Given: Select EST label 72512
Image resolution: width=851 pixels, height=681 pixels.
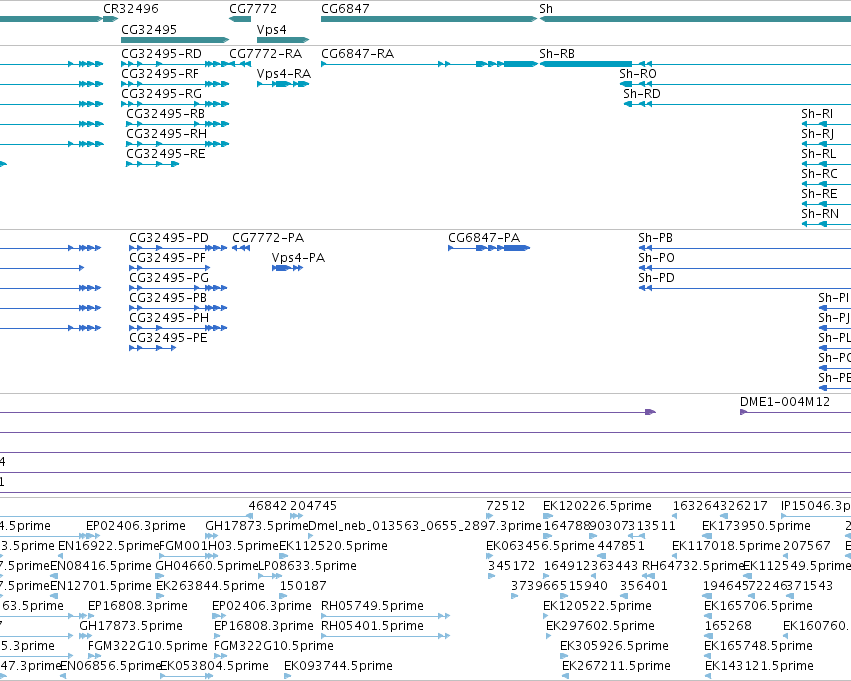Looking at the screenshot, I should pos(505,506).
